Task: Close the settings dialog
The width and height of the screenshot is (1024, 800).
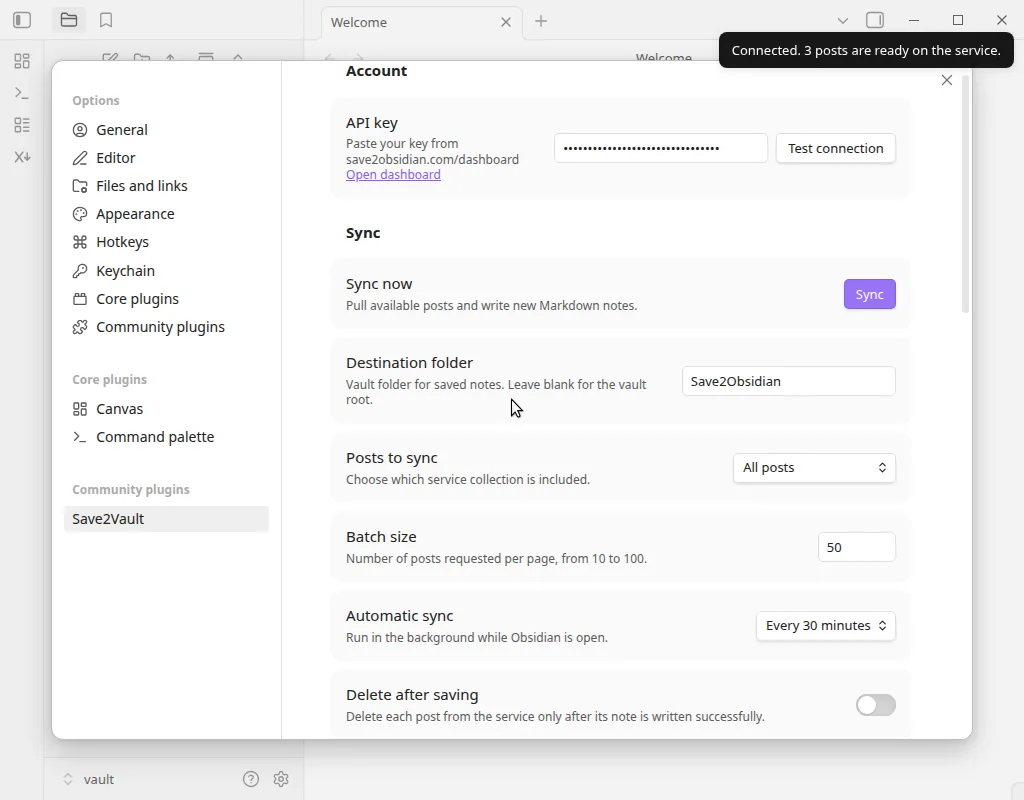Action: pyautogui.click(x=947, y=80)
